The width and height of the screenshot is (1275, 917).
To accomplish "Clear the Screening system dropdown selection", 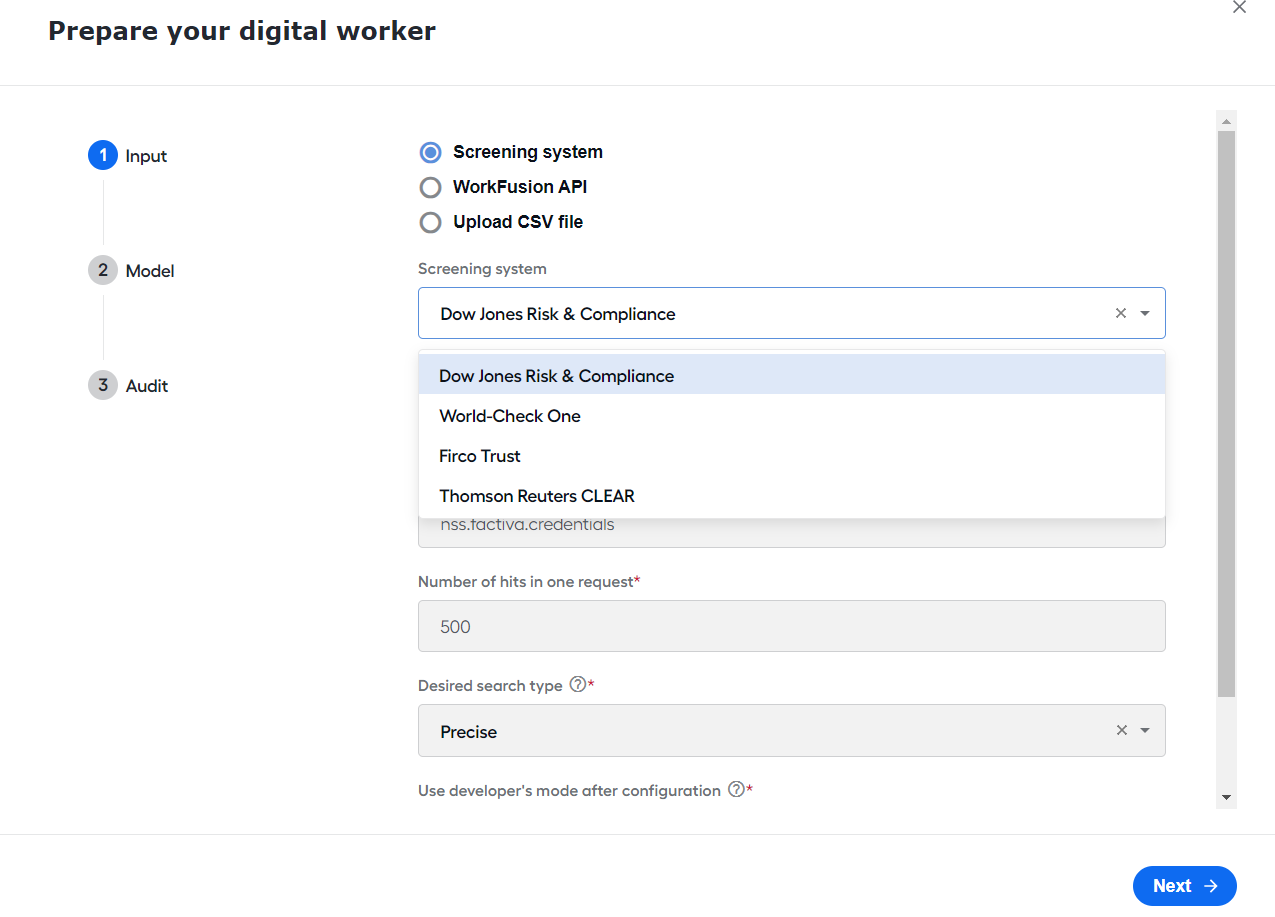I will click(x=1121, y=313).
